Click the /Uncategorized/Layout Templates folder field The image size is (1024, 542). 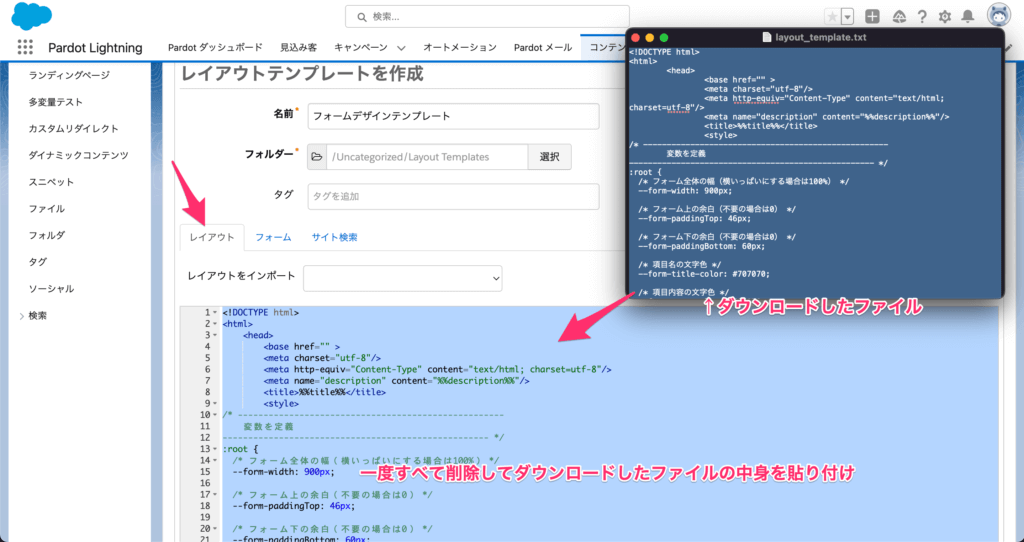[427, 157]
